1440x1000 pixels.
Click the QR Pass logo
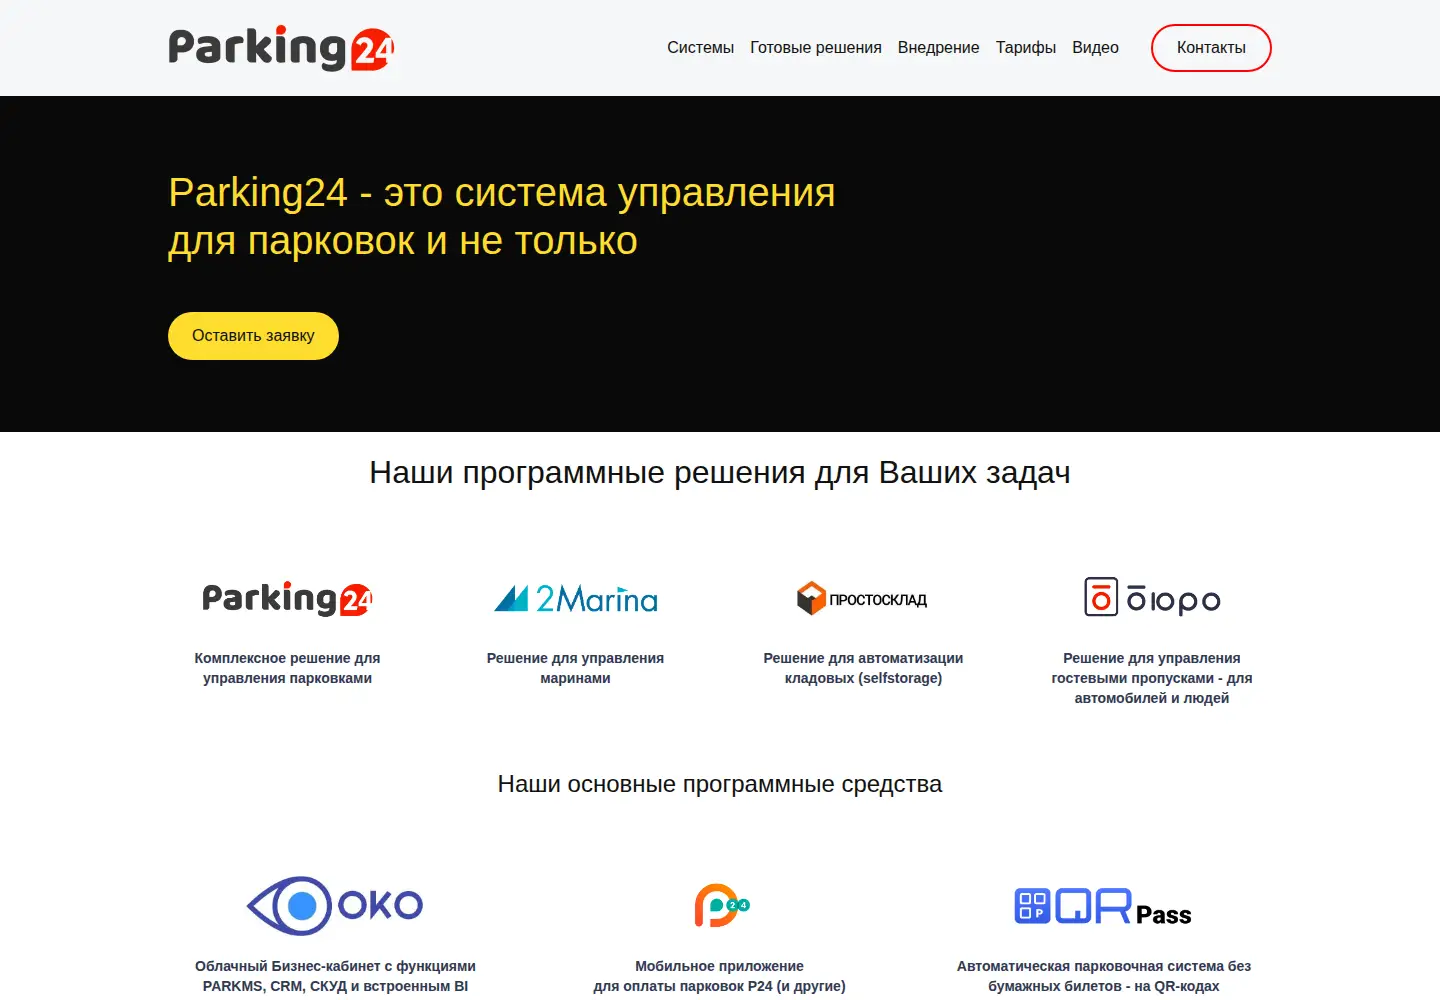[x=1103, y=906]
